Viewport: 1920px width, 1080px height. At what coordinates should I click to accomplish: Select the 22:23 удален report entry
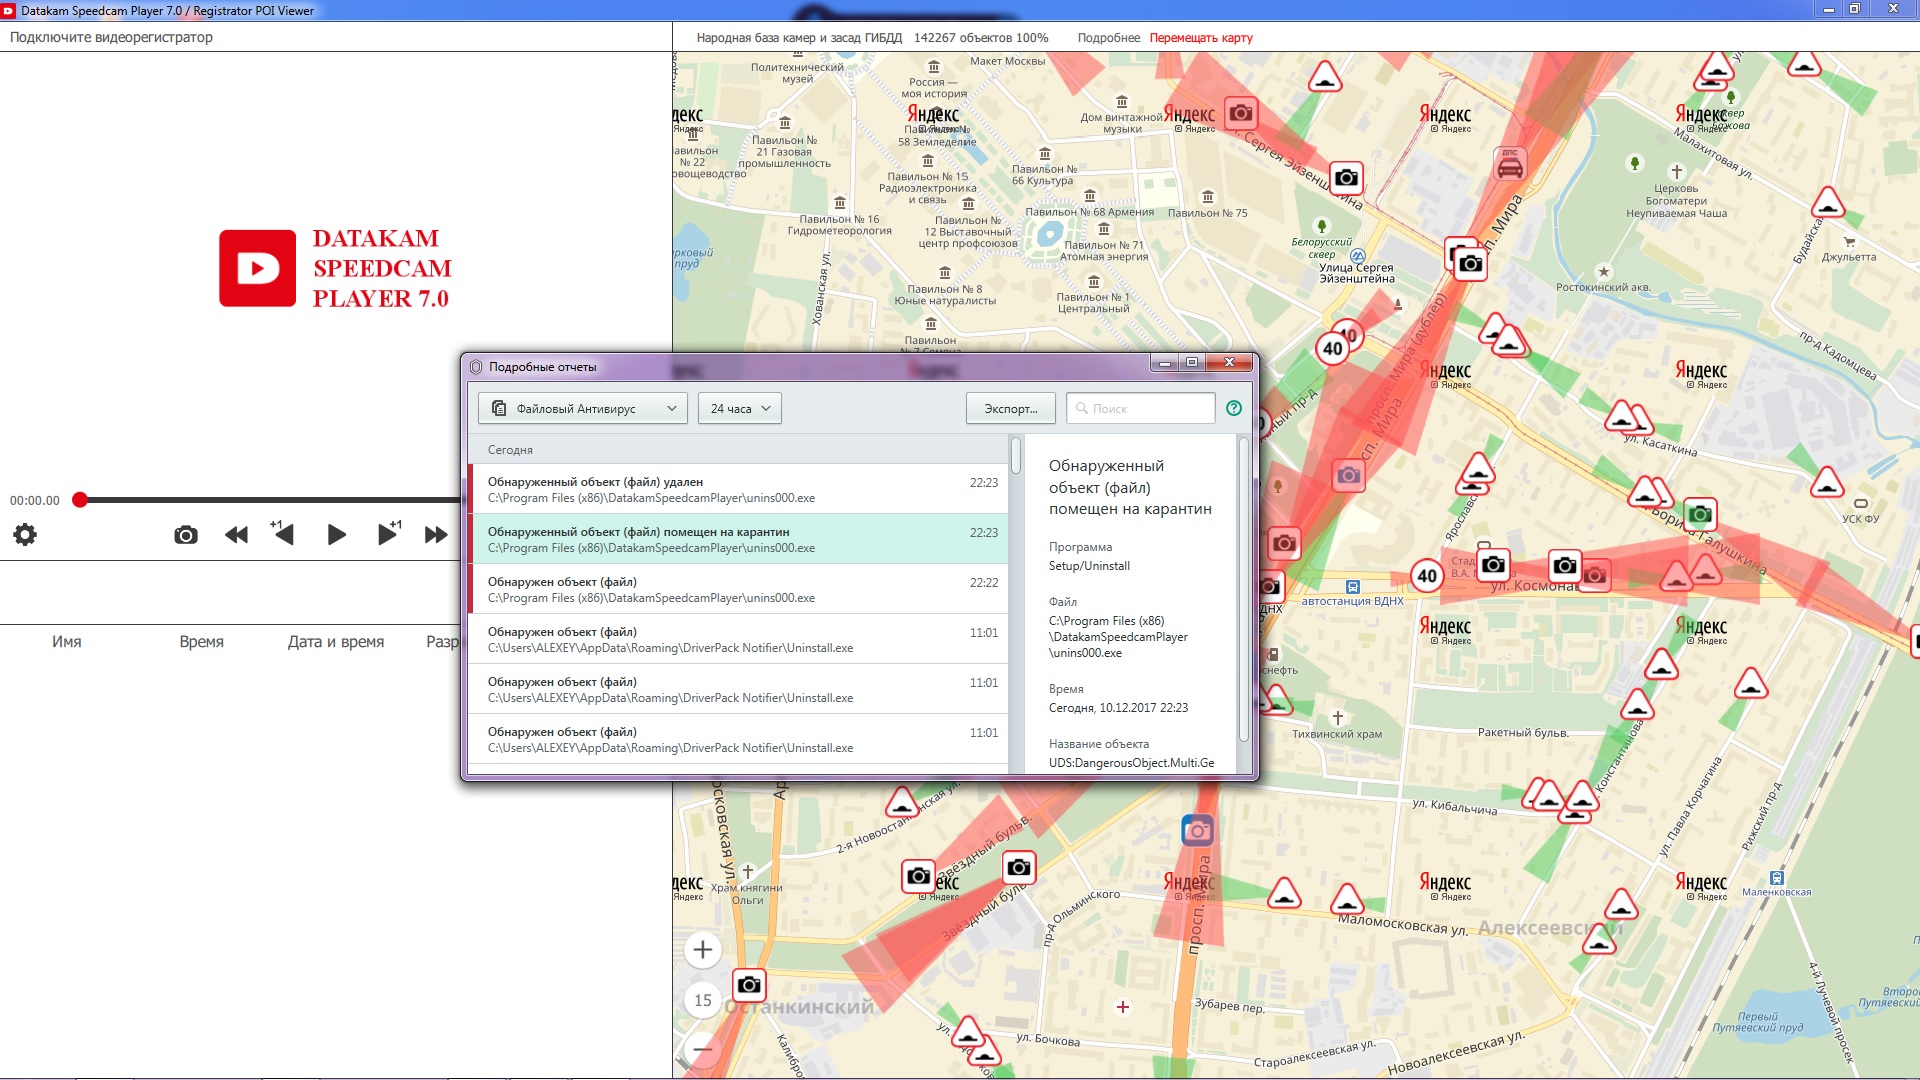click(738, 489)
